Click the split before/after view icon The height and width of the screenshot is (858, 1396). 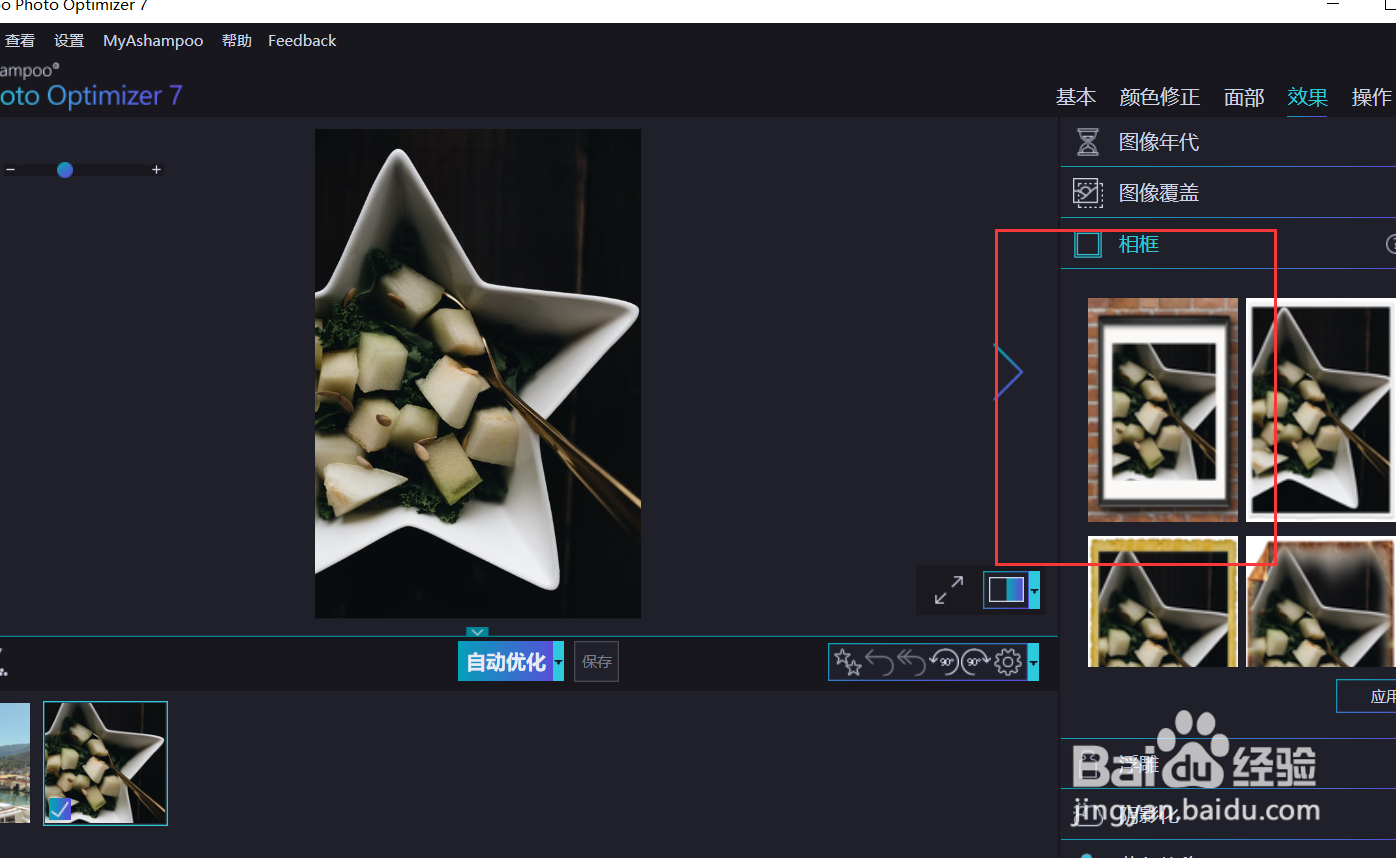(x=1006, y=590)
